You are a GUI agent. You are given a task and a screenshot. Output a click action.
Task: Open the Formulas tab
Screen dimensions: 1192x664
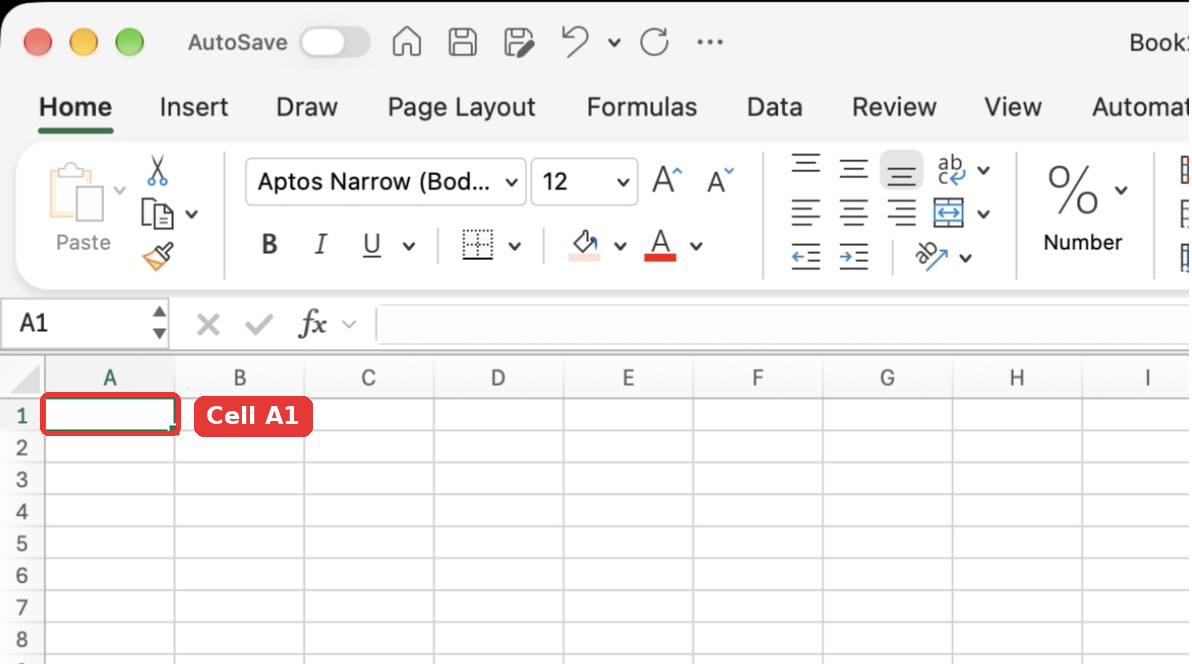642,107
